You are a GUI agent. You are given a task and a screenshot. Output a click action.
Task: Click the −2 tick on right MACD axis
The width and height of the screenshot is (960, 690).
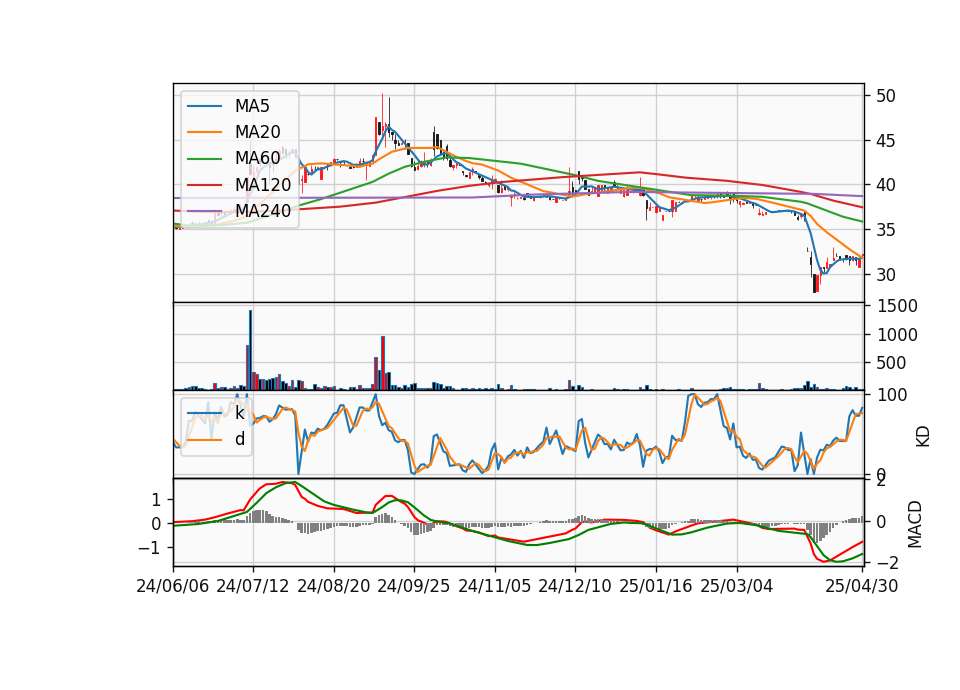coord(888,562)
